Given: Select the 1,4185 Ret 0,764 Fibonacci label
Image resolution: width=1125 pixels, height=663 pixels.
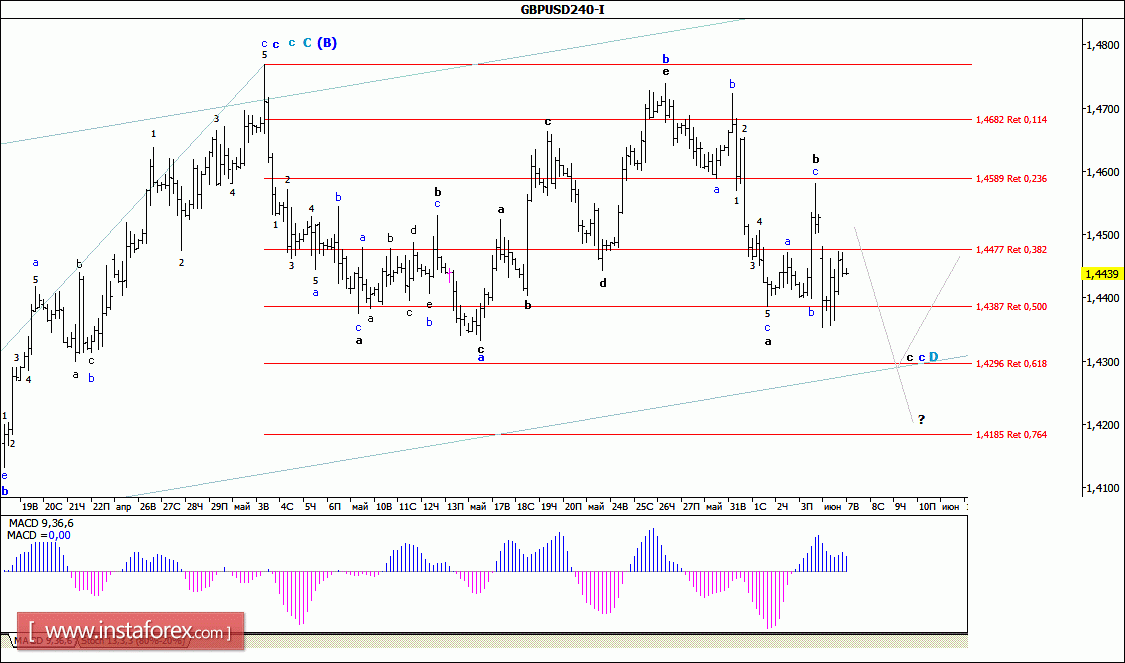Looking at the screenshot, I should point(1010,435).
